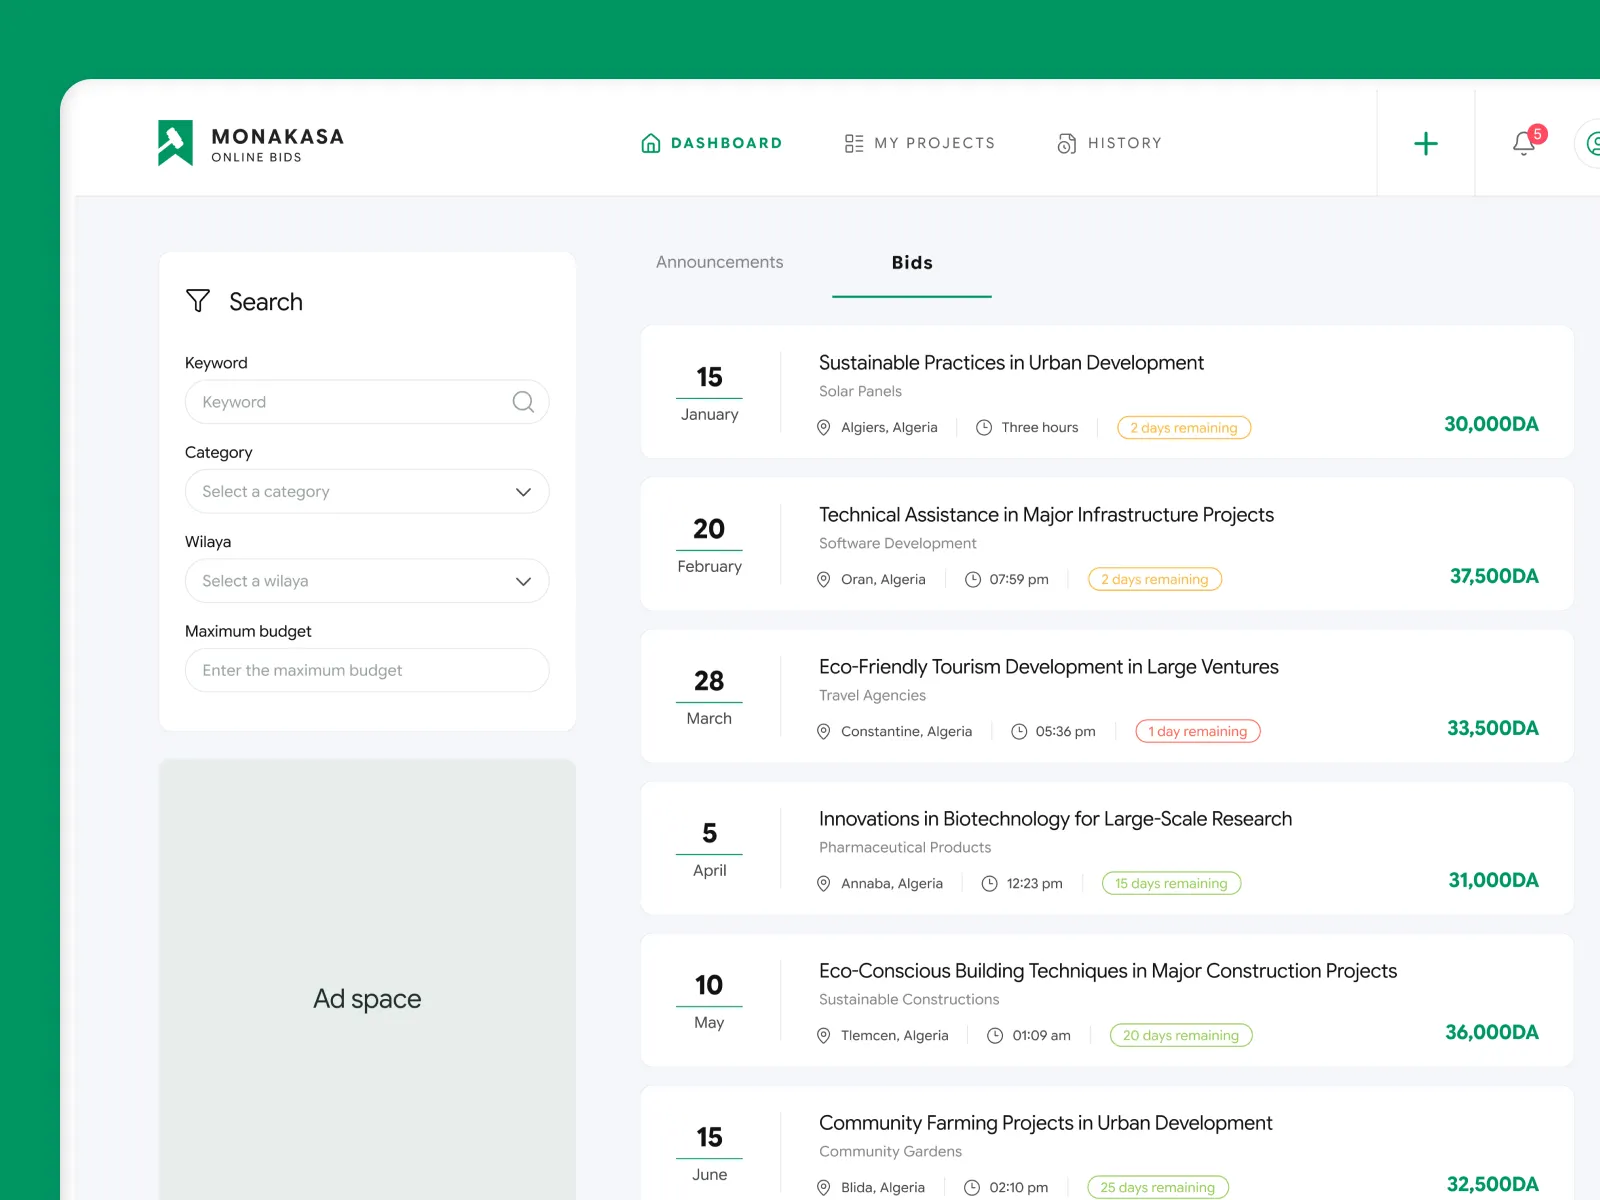The image size is (1600, 1200).
Task: Open notifications bell with 5 badge
Action: click(x=1524, y=143)
